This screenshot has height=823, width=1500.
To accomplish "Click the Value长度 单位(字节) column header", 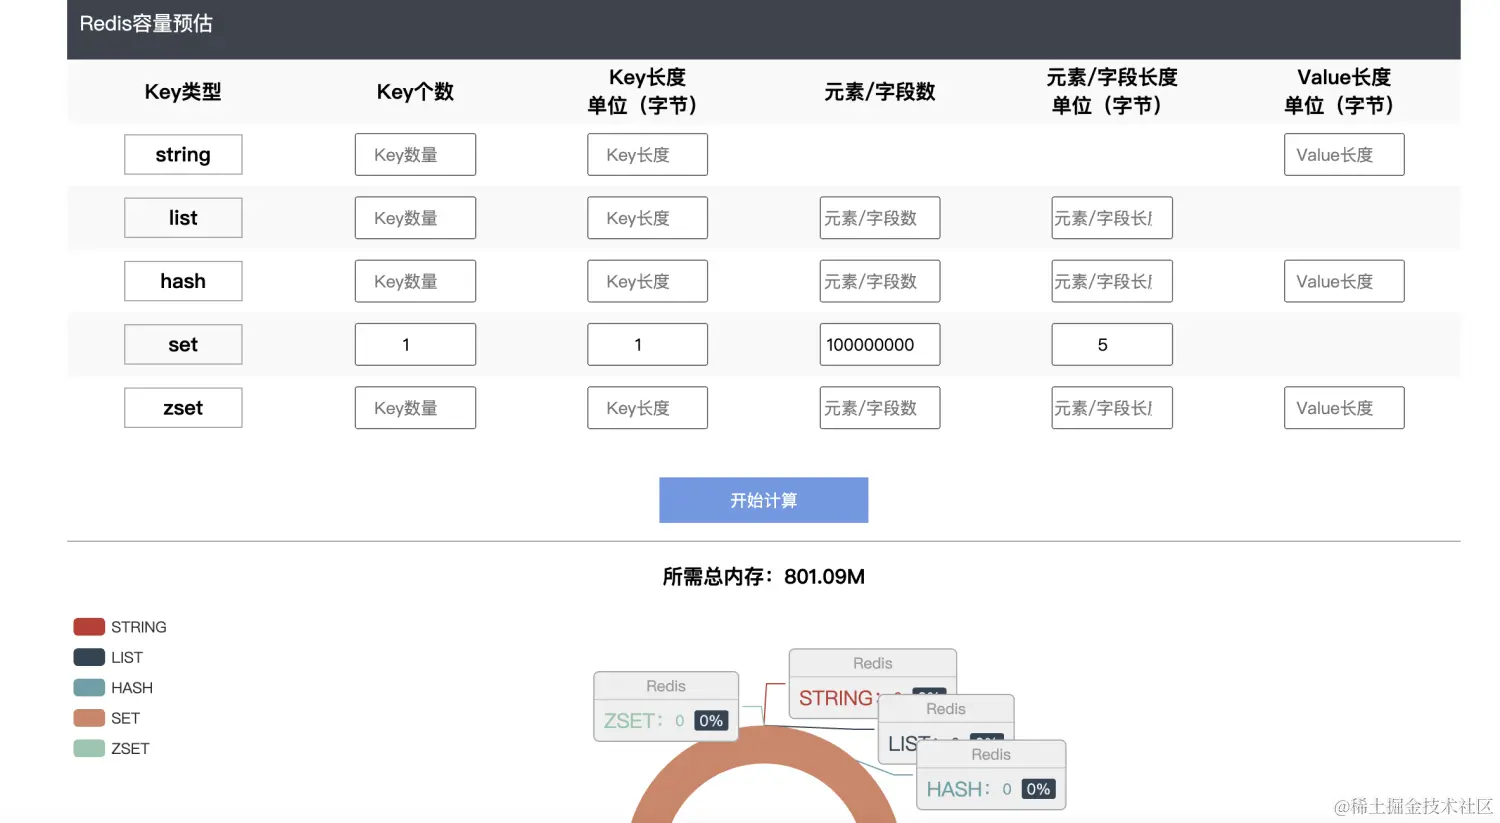I will (x=1344, y=92).
